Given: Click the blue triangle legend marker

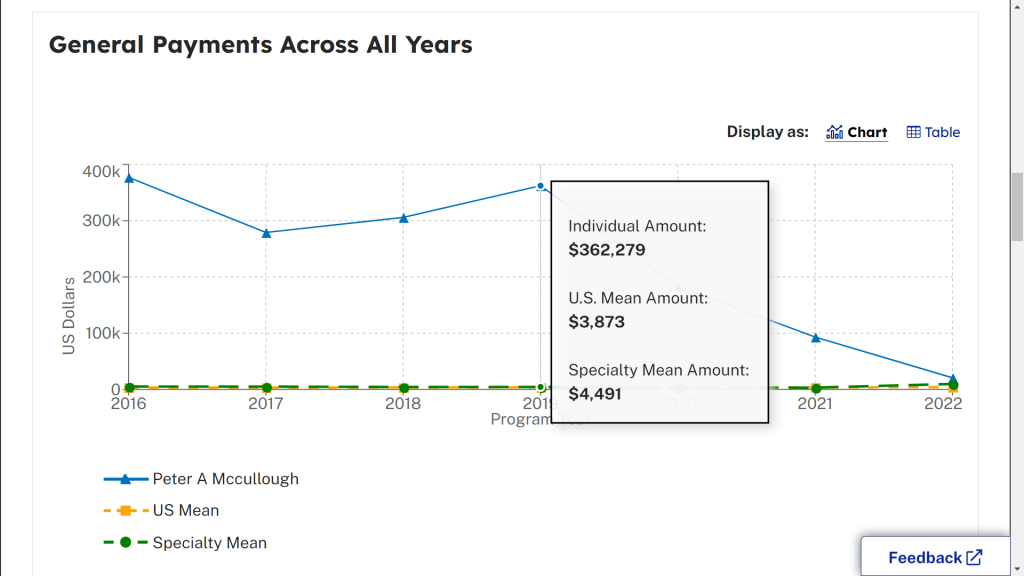Looking at the screenshot, I should [x=126, y=479].
